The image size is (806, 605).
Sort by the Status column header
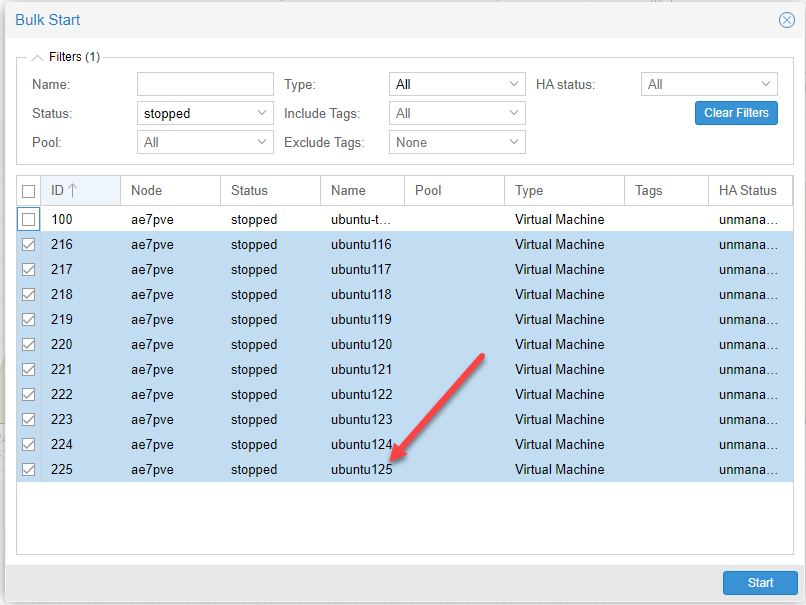click(270, 191)
